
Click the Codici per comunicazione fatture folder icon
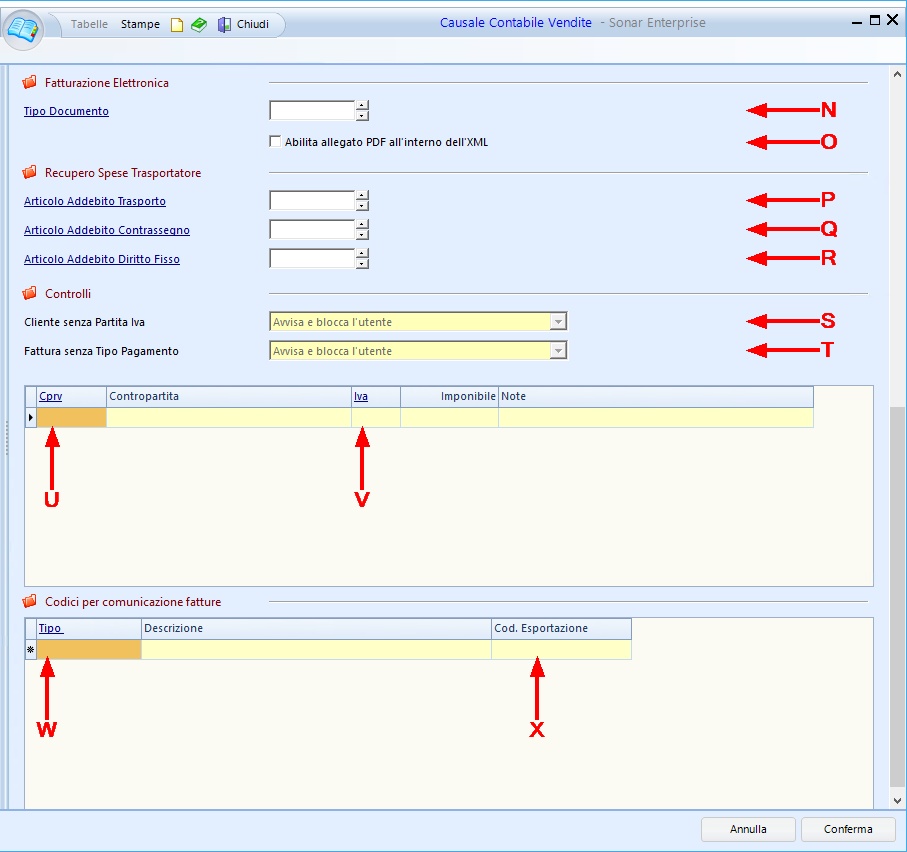click(x=30, y=602)
